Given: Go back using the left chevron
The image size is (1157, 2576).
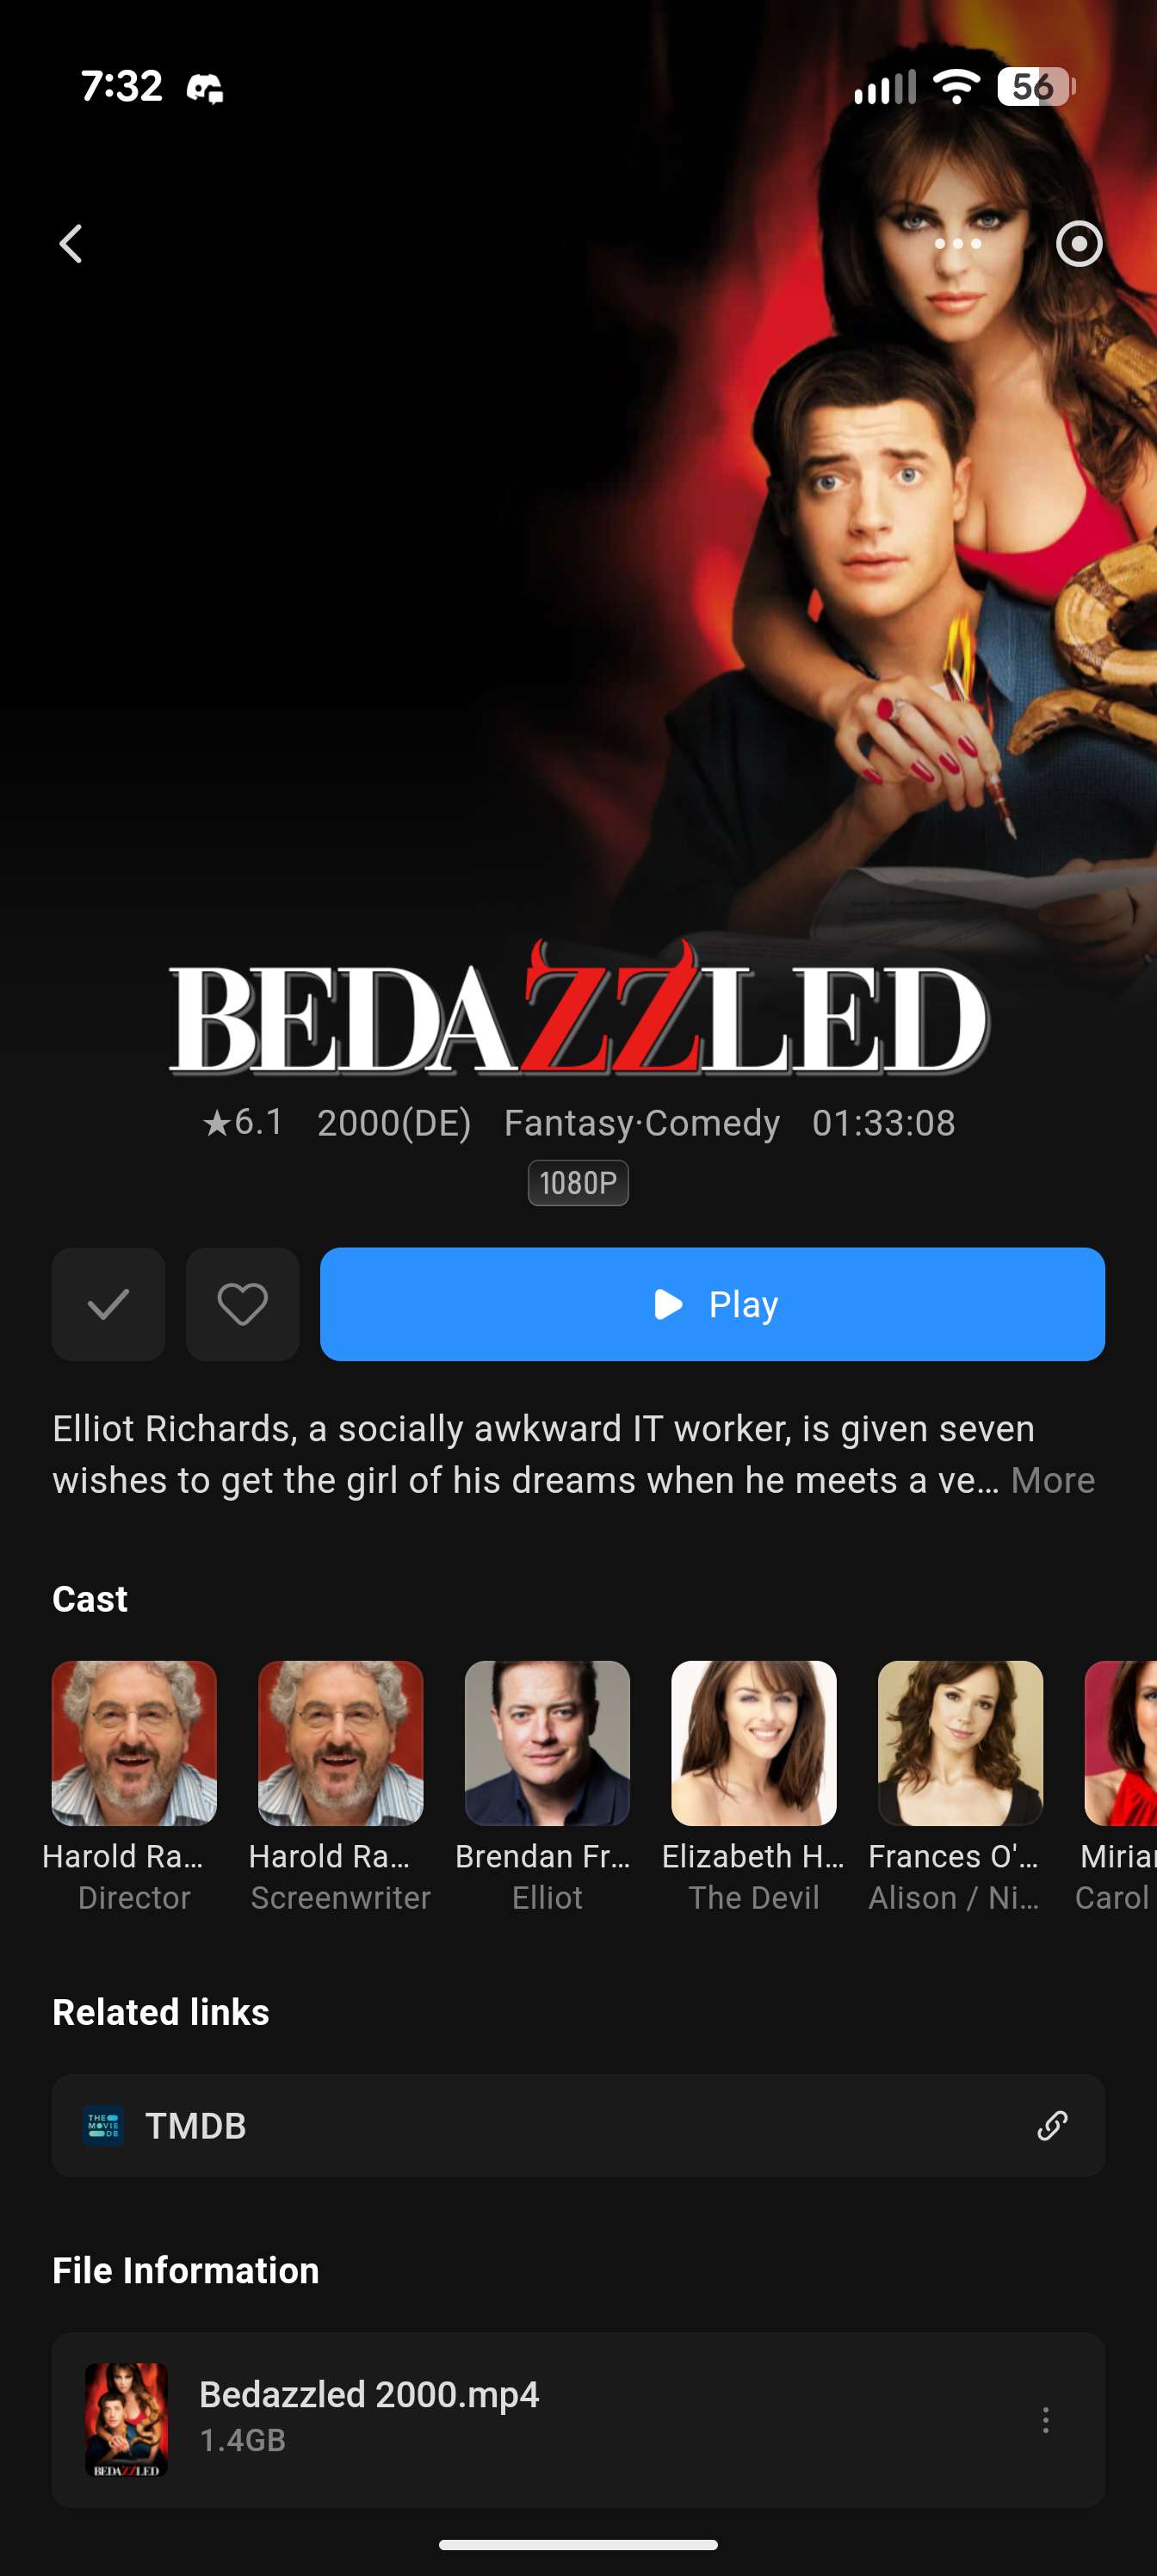Looking at the screenshot, I should click(71, 244).
